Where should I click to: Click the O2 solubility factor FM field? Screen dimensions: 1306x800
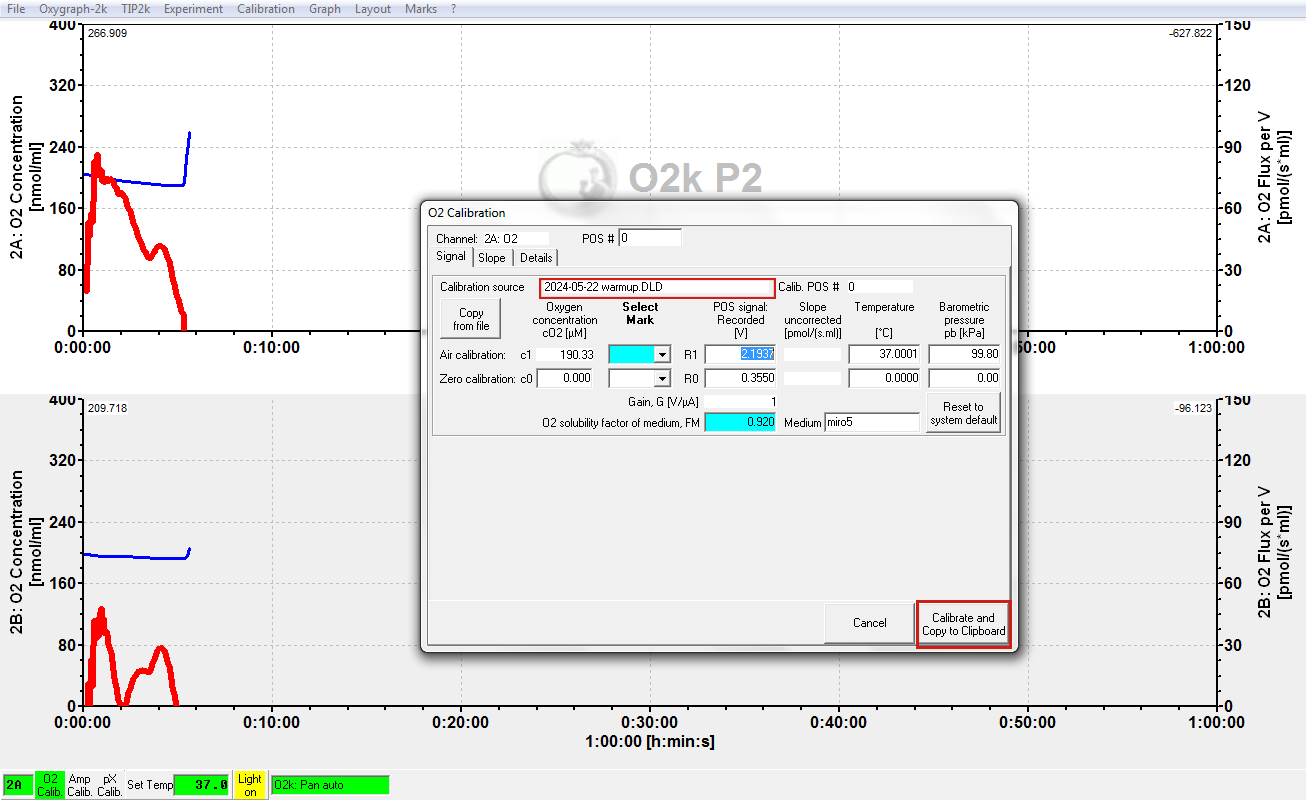click(740, 423)
